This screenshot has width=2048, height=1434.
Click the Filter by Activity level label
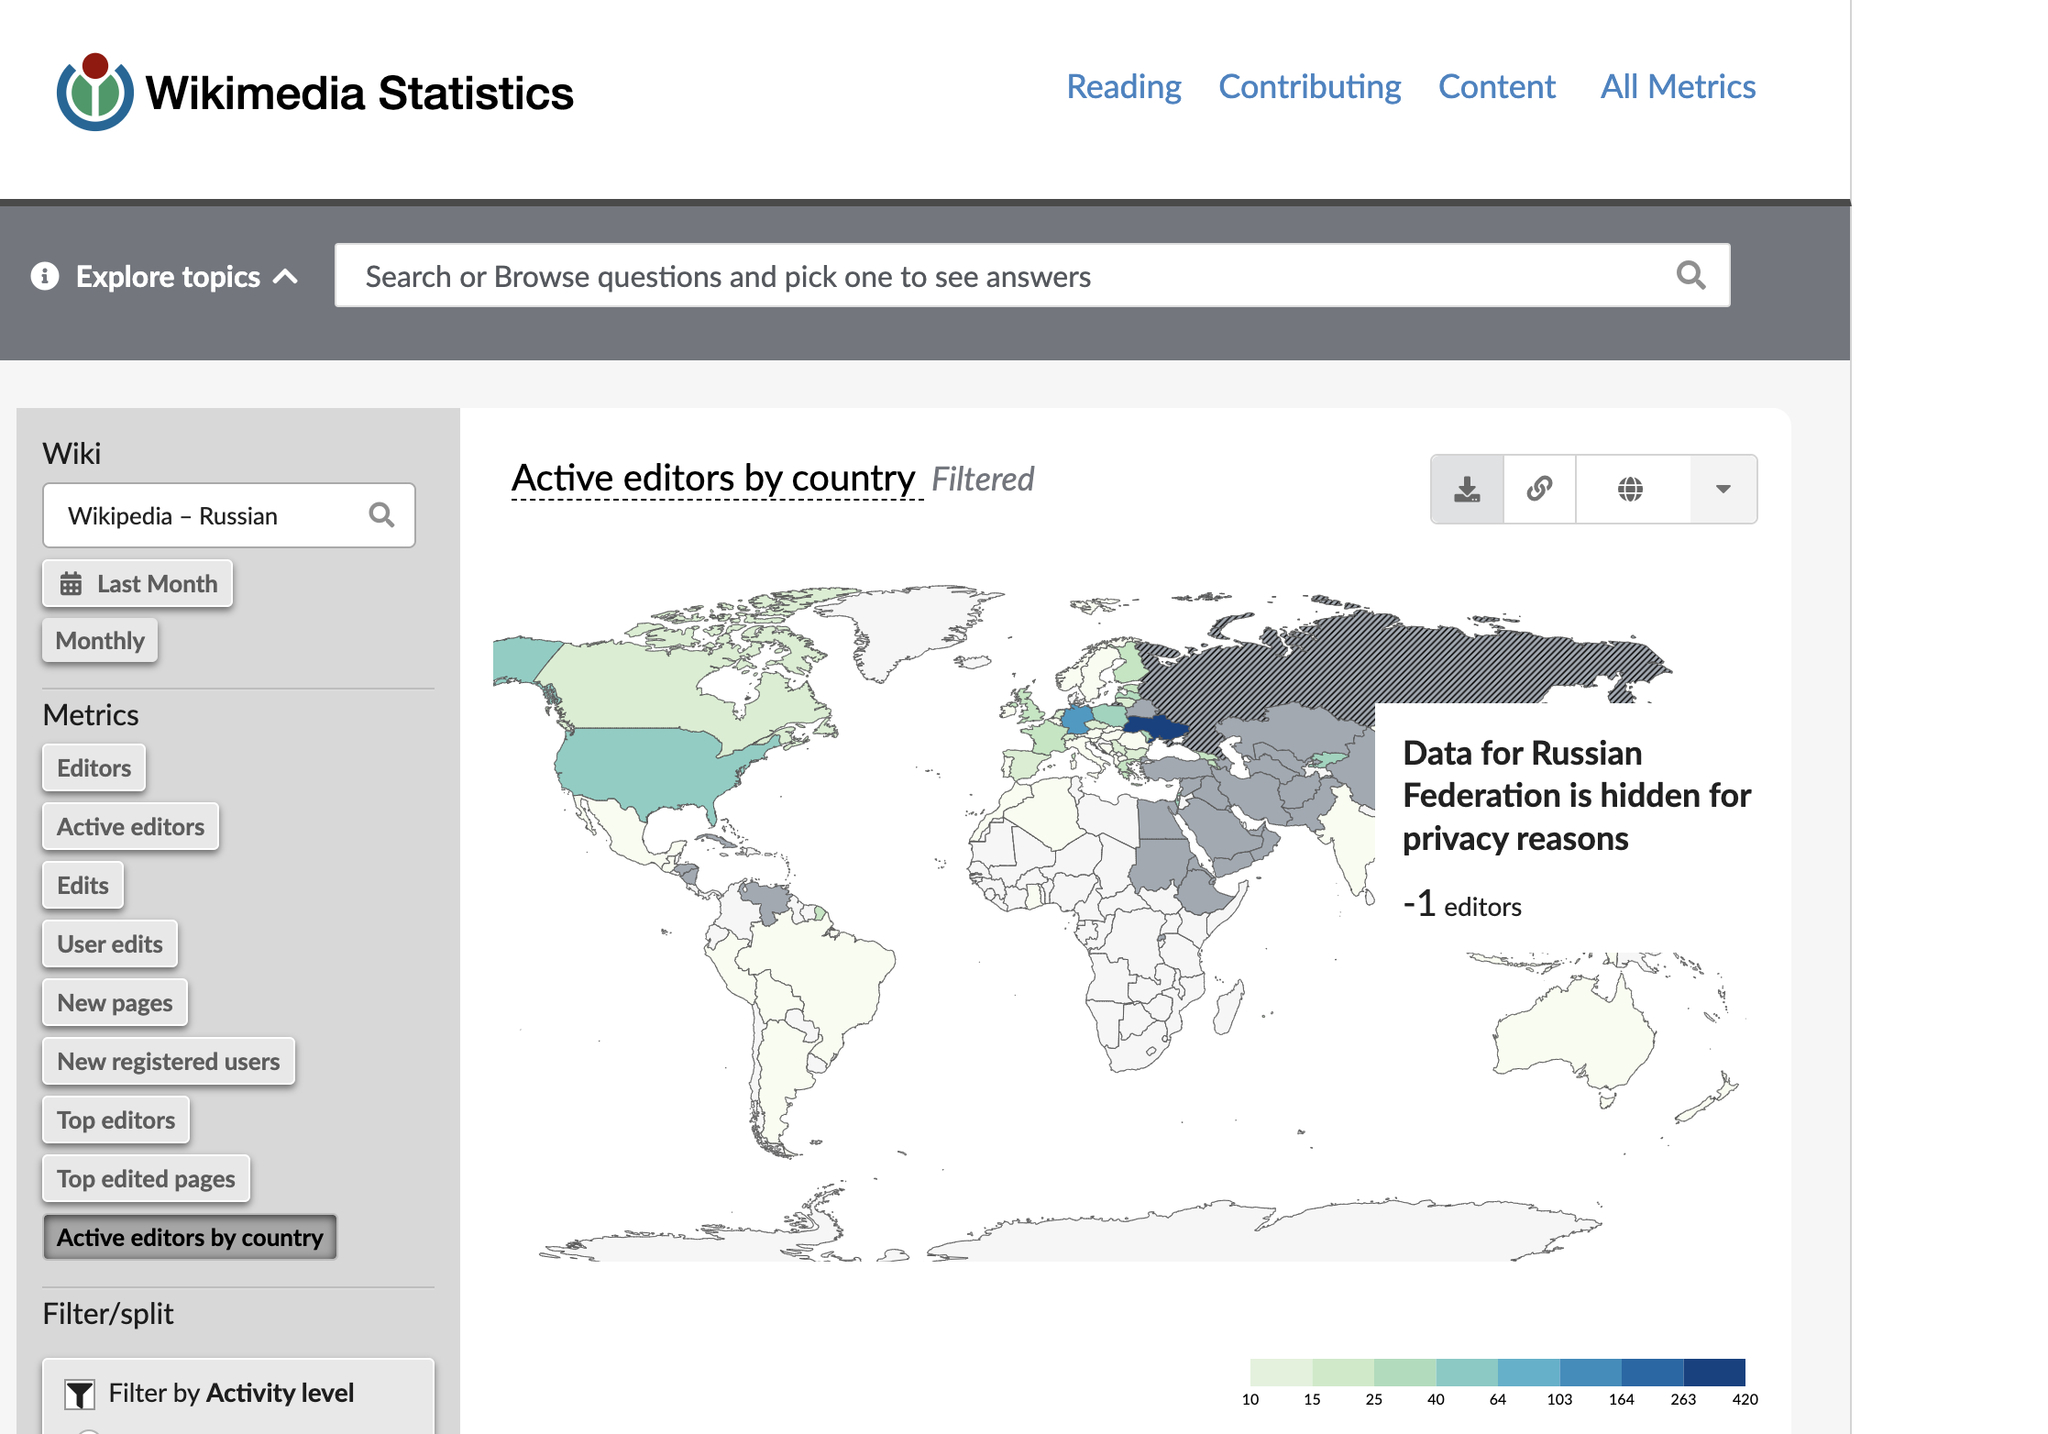point(231,1394)
